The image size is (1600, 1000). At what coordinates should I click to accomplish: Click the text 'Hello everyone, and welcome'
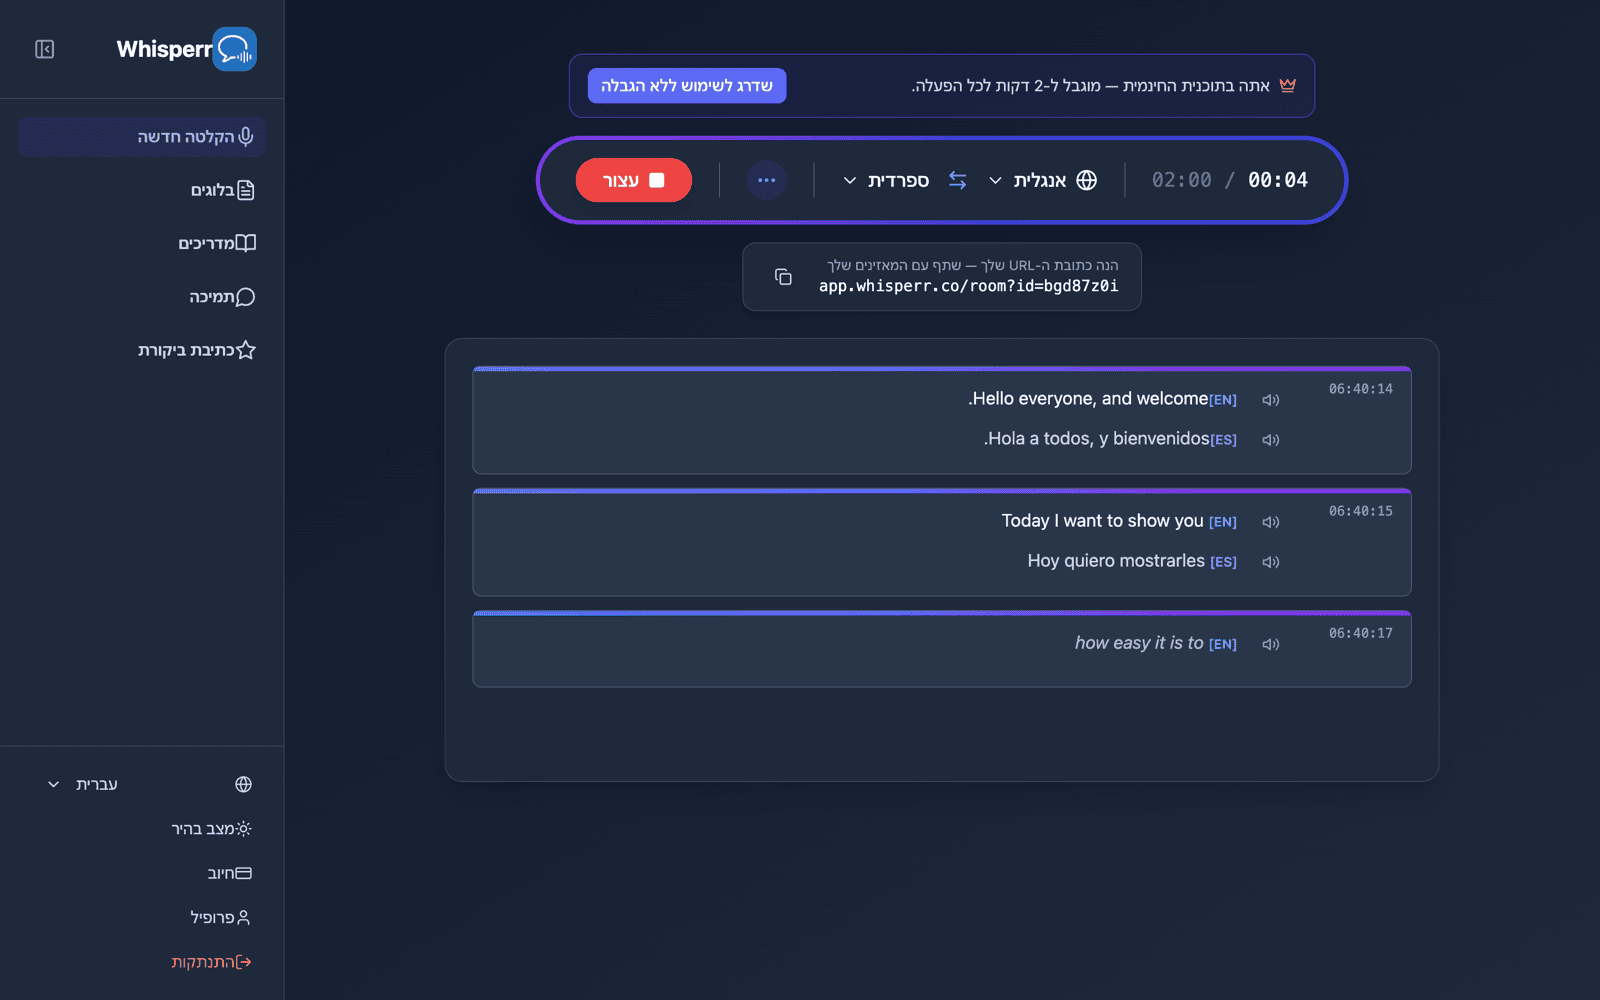click(1088, 399)
